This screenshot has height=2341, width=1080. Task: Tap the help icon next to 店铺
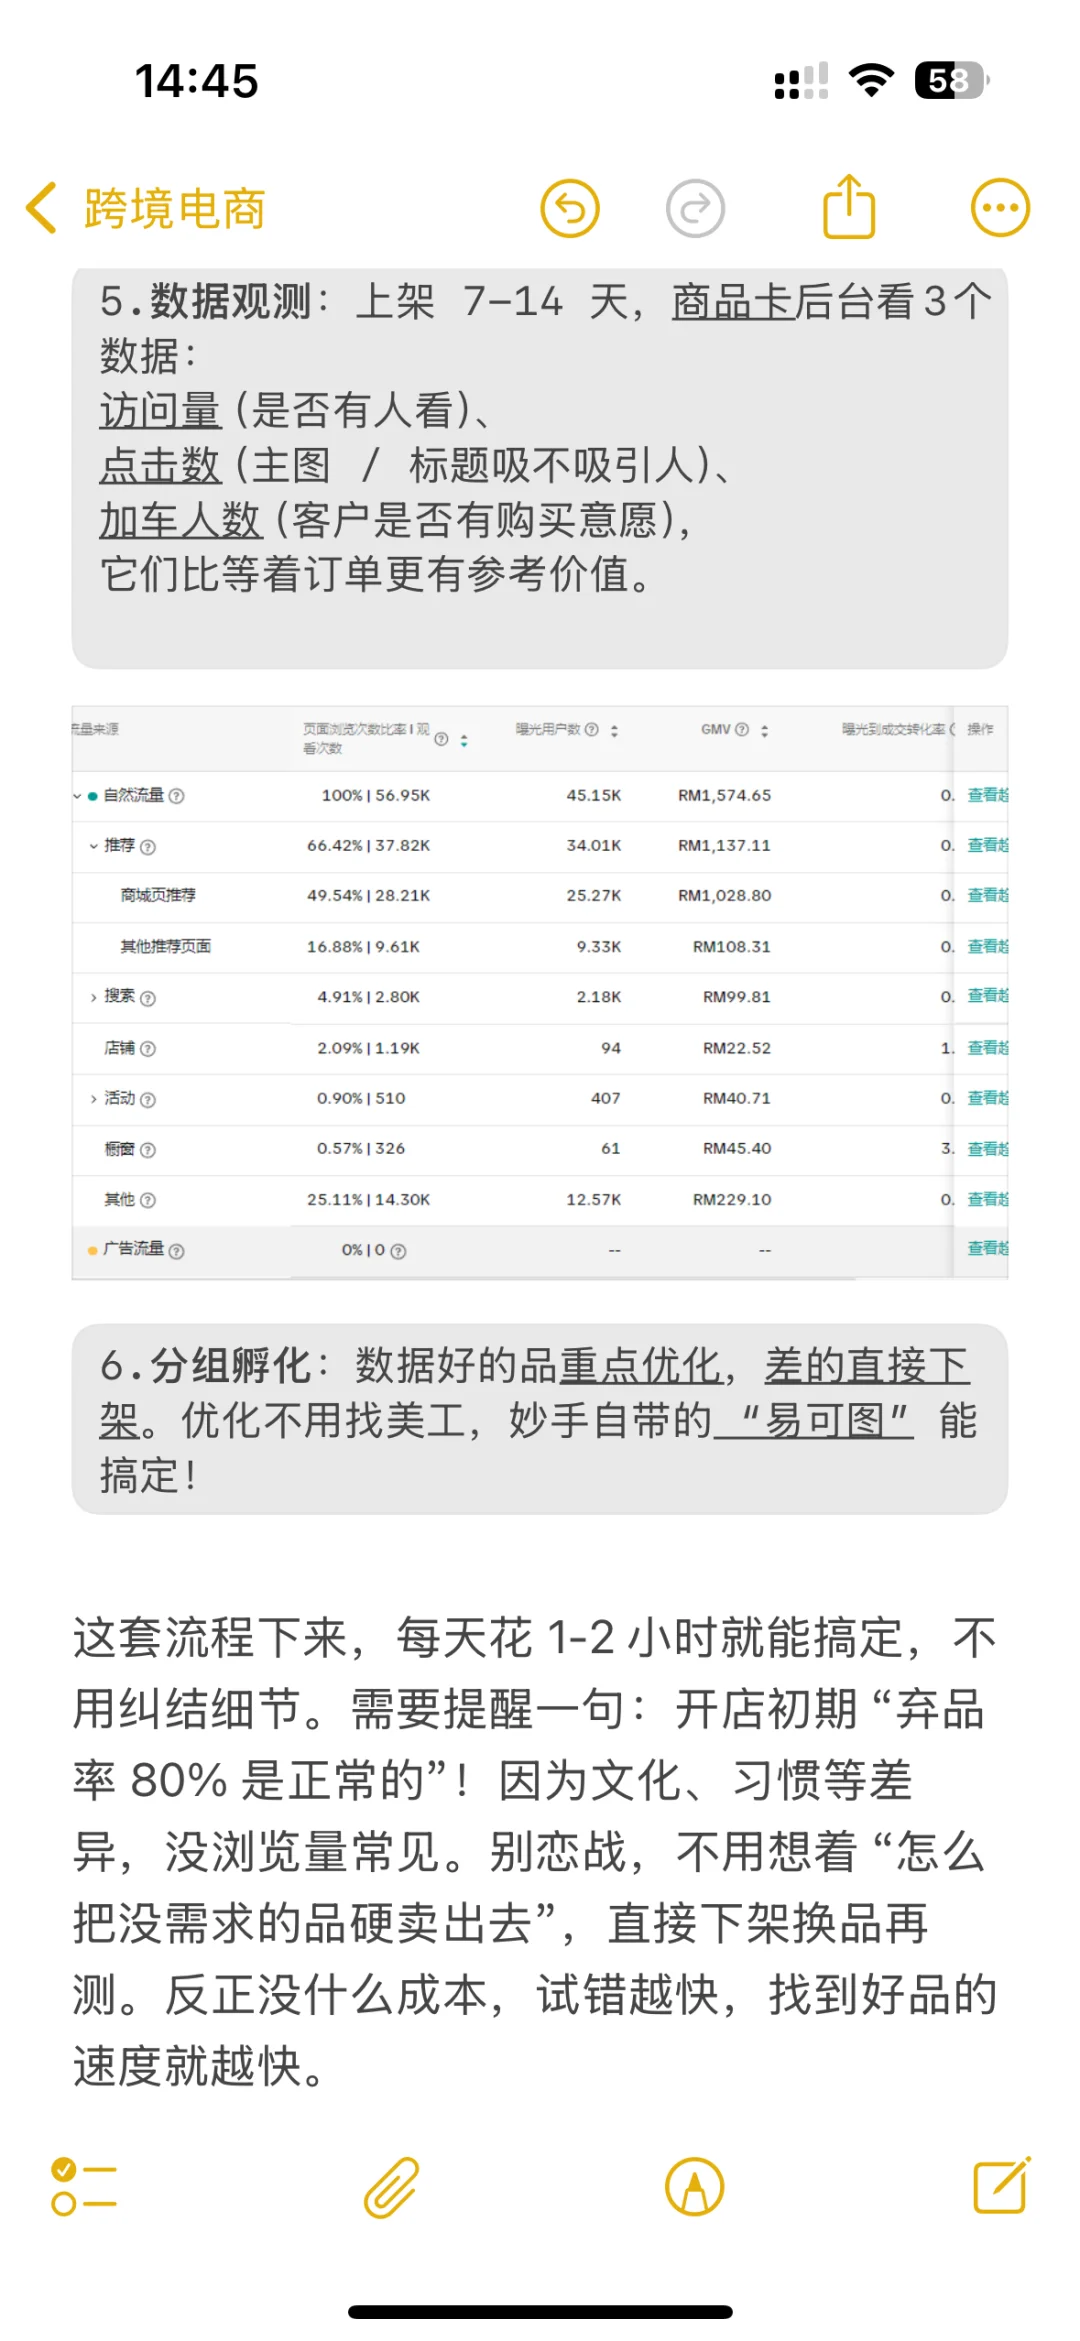point(148,1049)
